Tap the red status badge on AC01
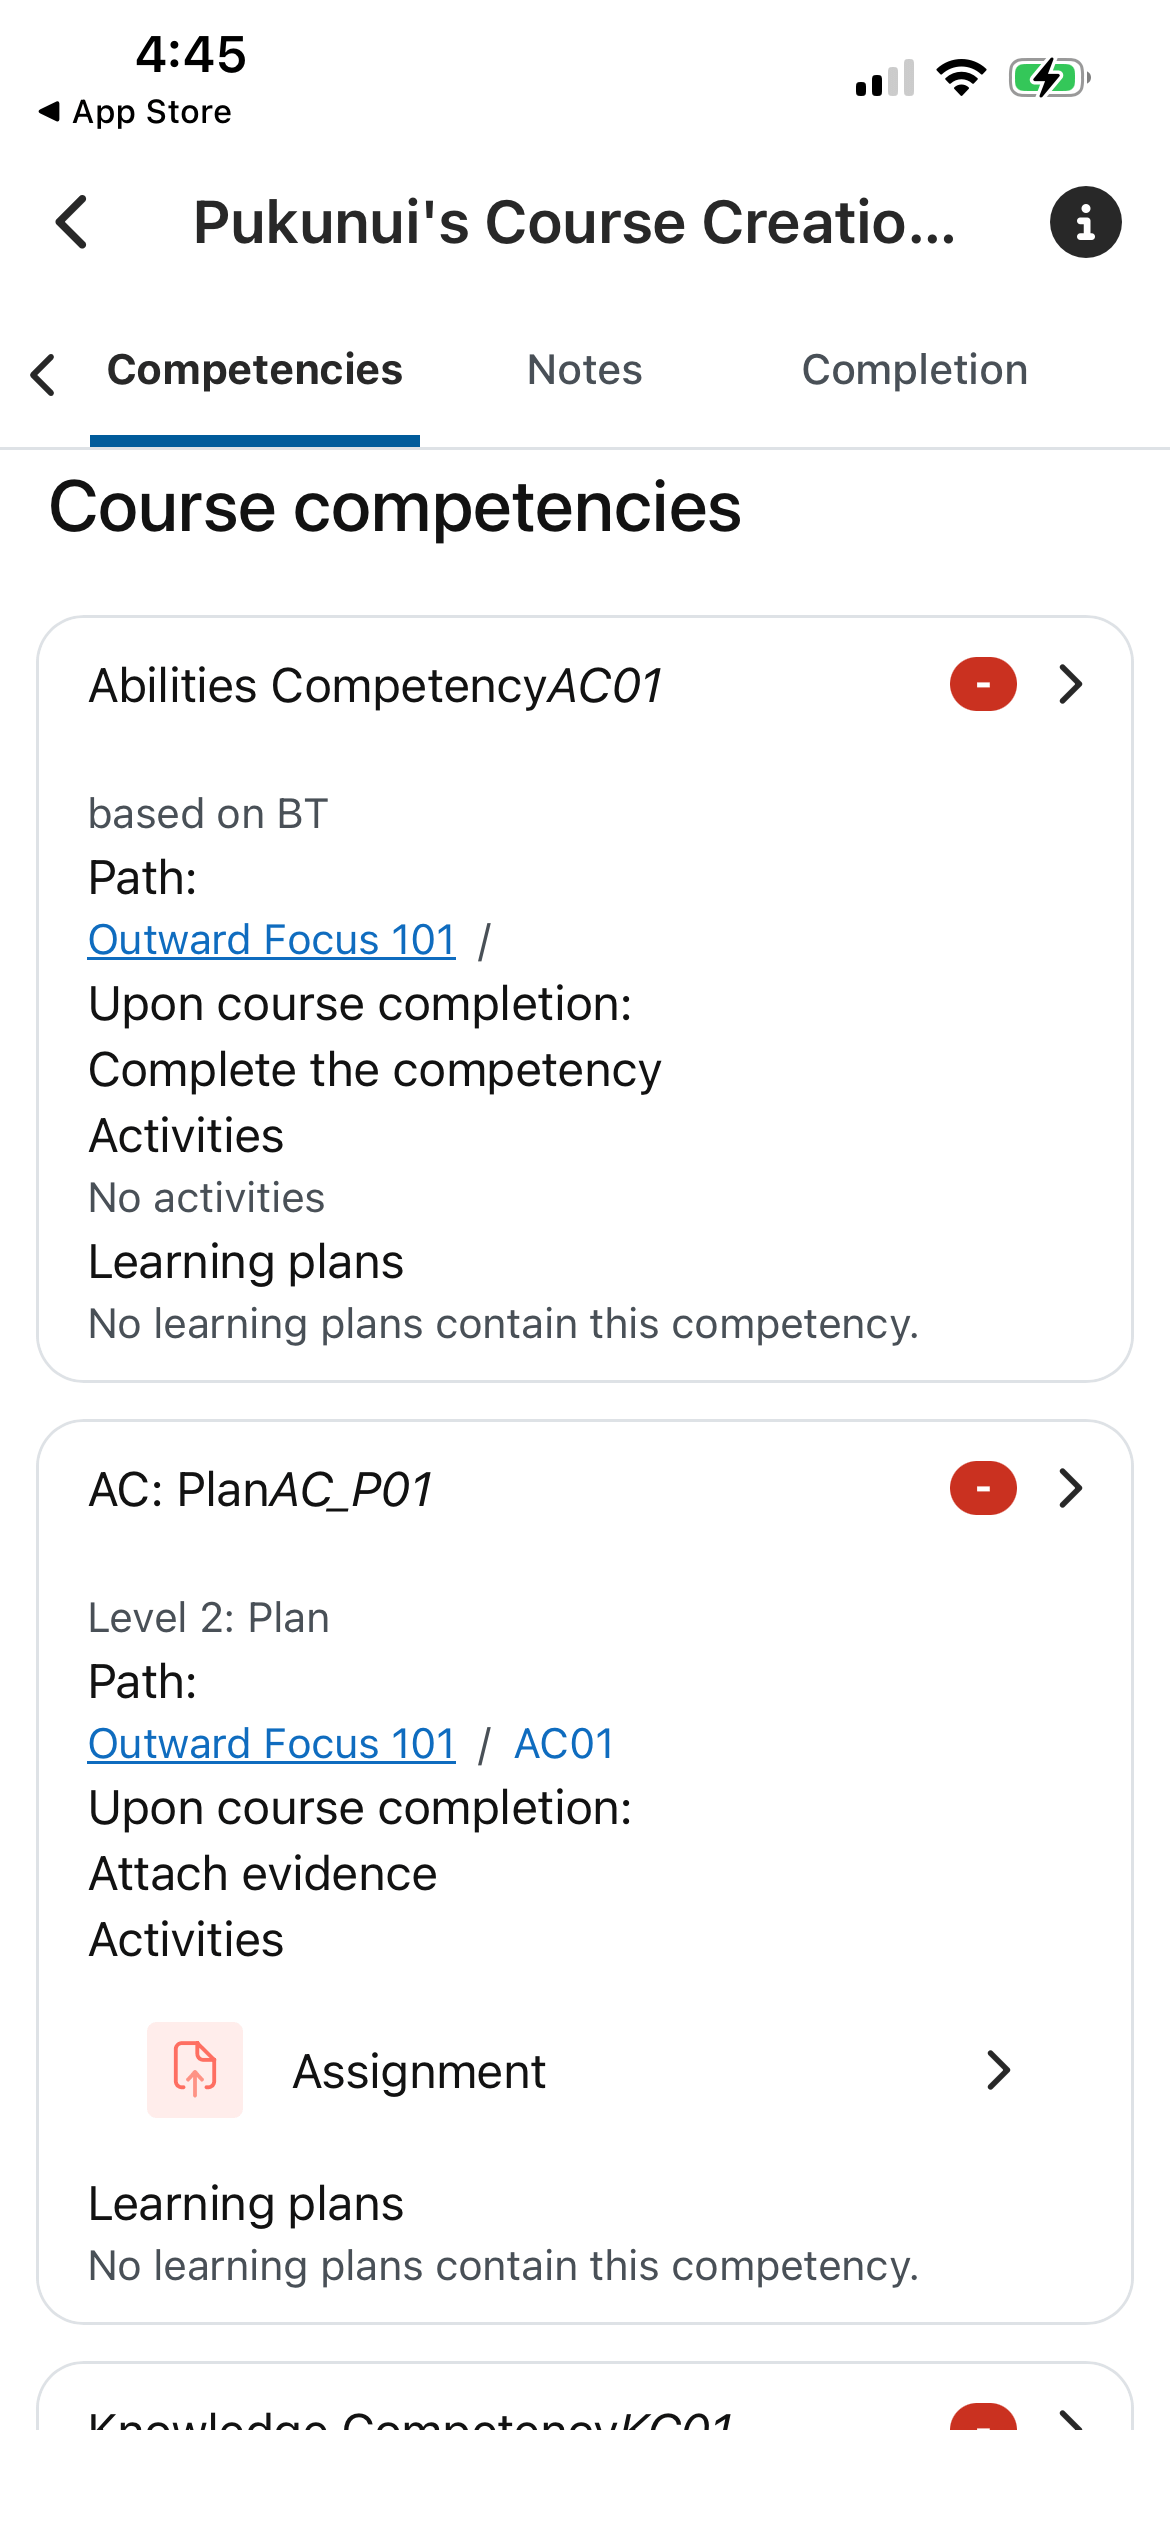This screenshot has height=2532, width=1170. pos(983,685)
